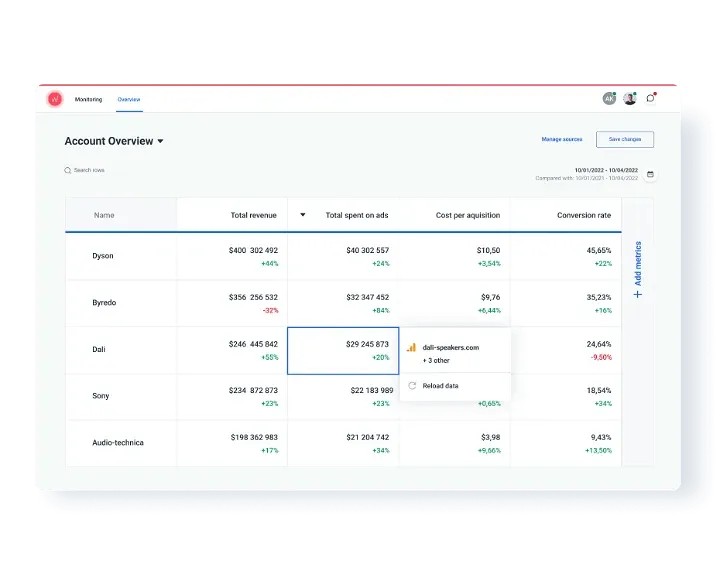Click Dyson revenue $400 302 492
Viewport: 720px width, 574px height.
click(x=253, y=250)
